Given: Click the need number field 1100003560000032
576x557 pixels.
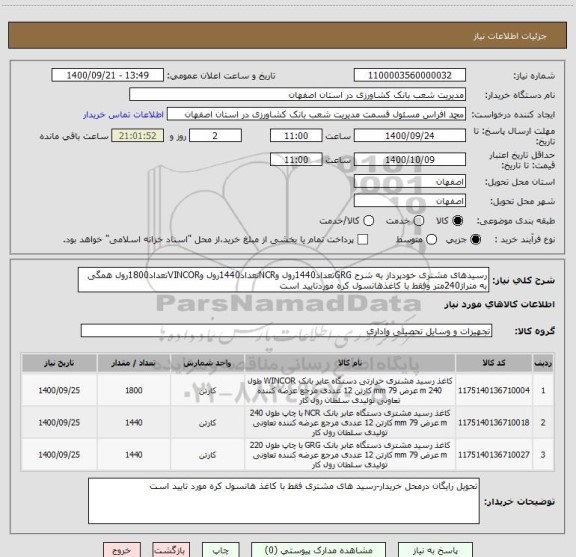Looking at the screenshot, I should point(410,75).
